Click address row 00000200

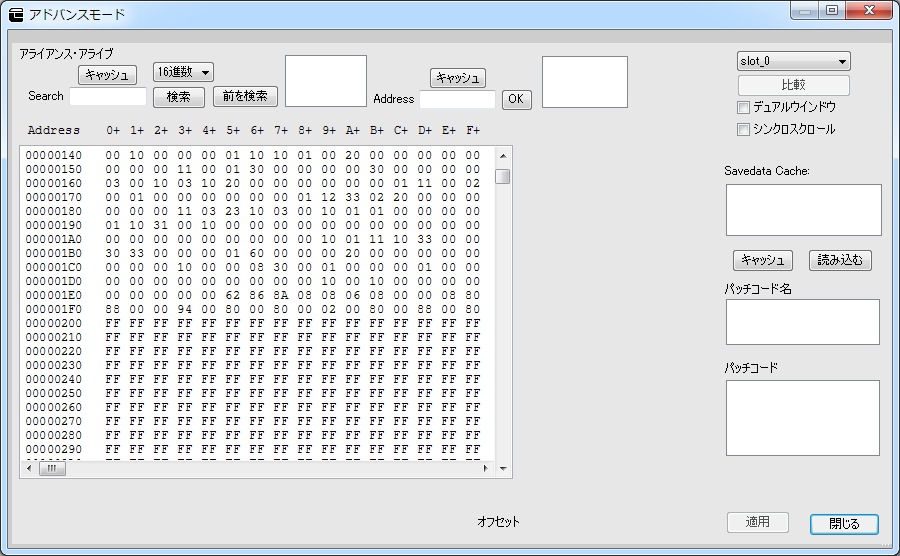click(x=253, y=324)
